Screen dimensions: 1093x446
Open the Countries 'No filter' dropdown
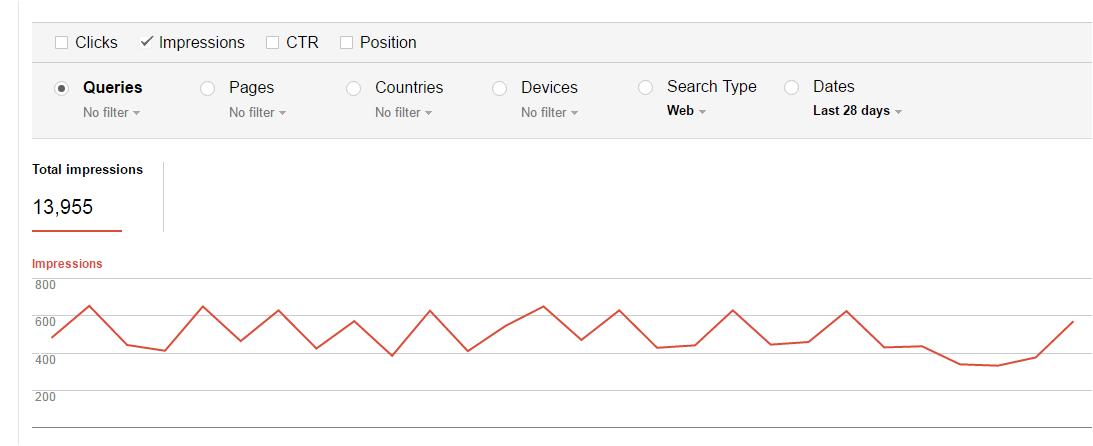click(x=403, y=113)
